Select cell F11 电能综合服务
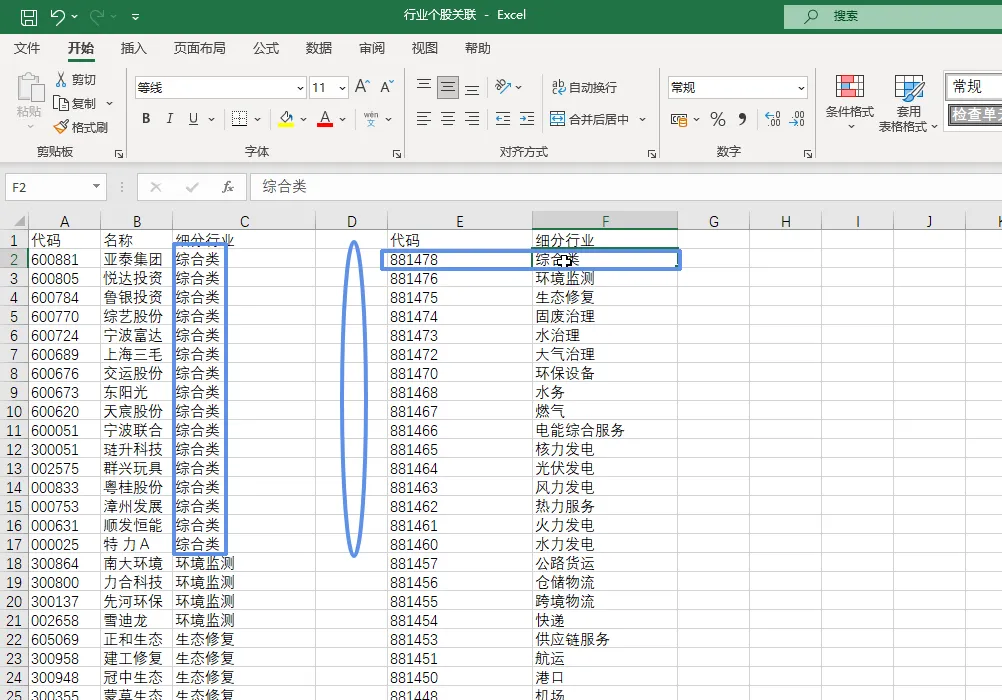 (x=605, y=430)
